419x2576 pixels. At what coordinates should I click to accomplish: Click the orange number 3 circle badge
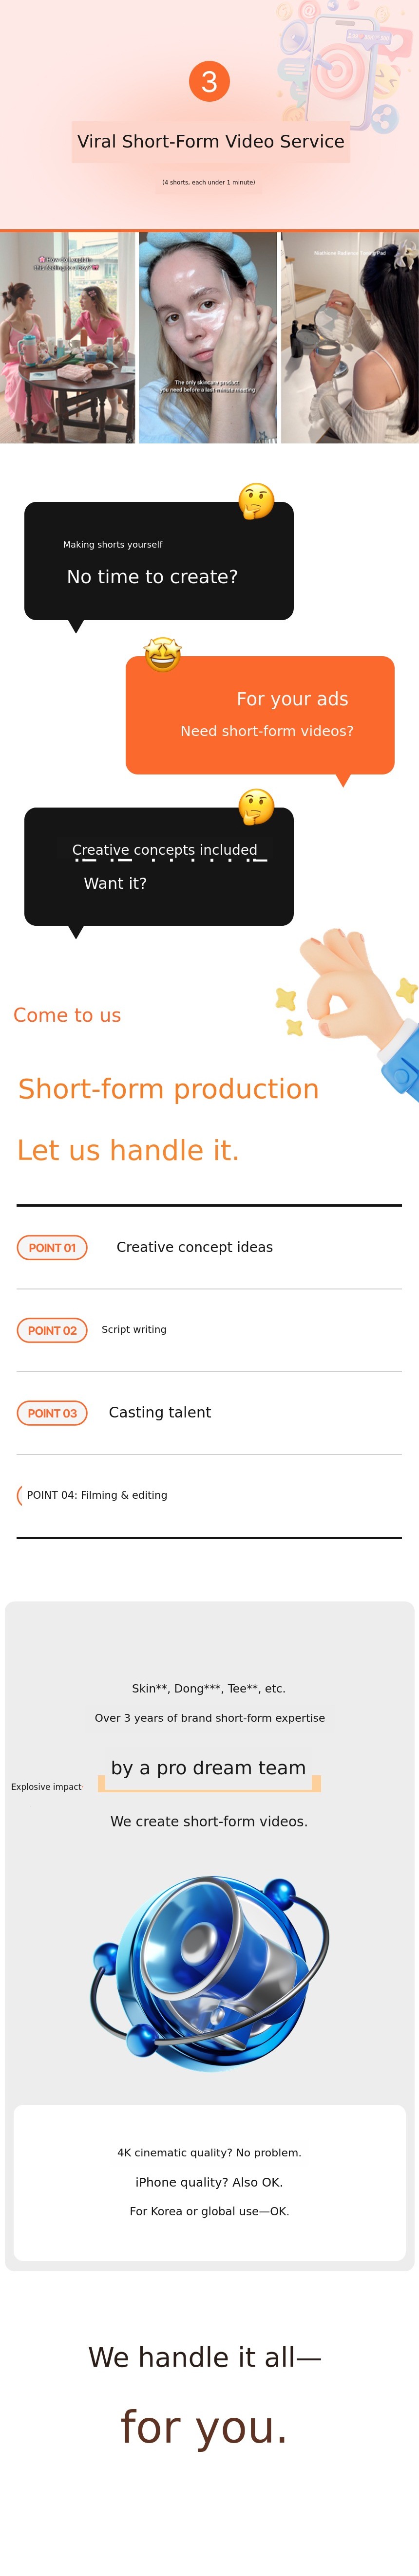209,81
